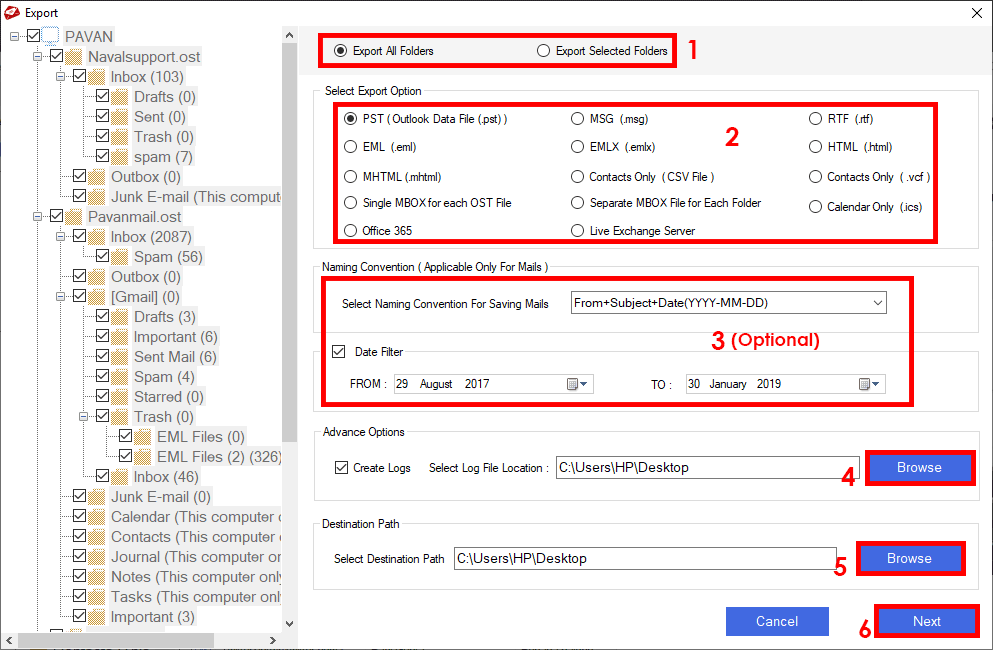Click the Select Destination Path text field
993x650 pixels.
(x=644, y=559)
